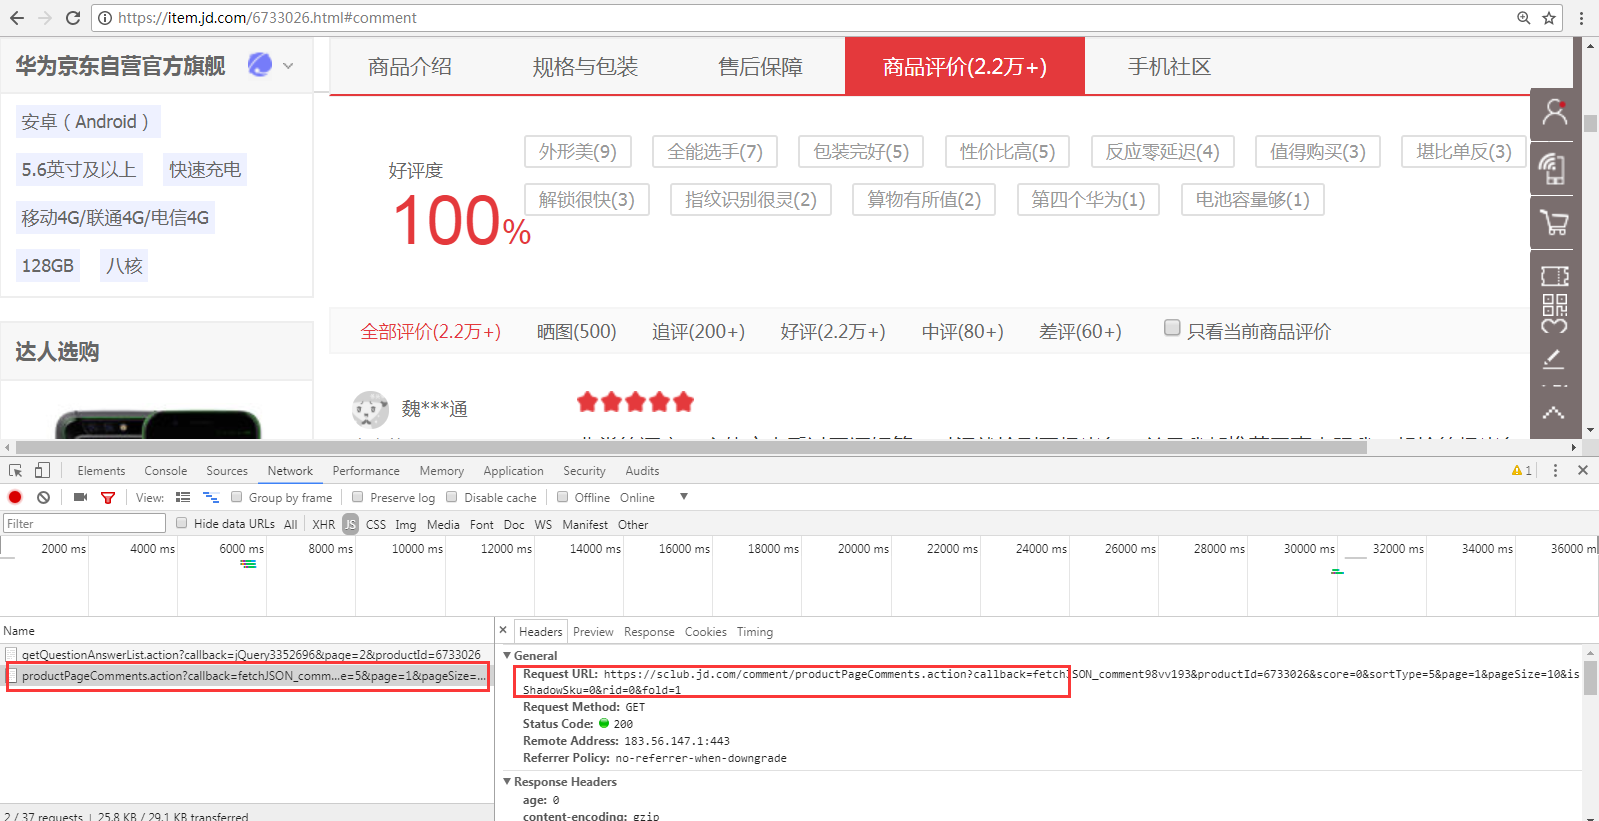Toggle capture screenshots camera icon
Image resolution: width=1599 pixels, height=821 pixels.
pyautogui.click(x=80, y=497)
